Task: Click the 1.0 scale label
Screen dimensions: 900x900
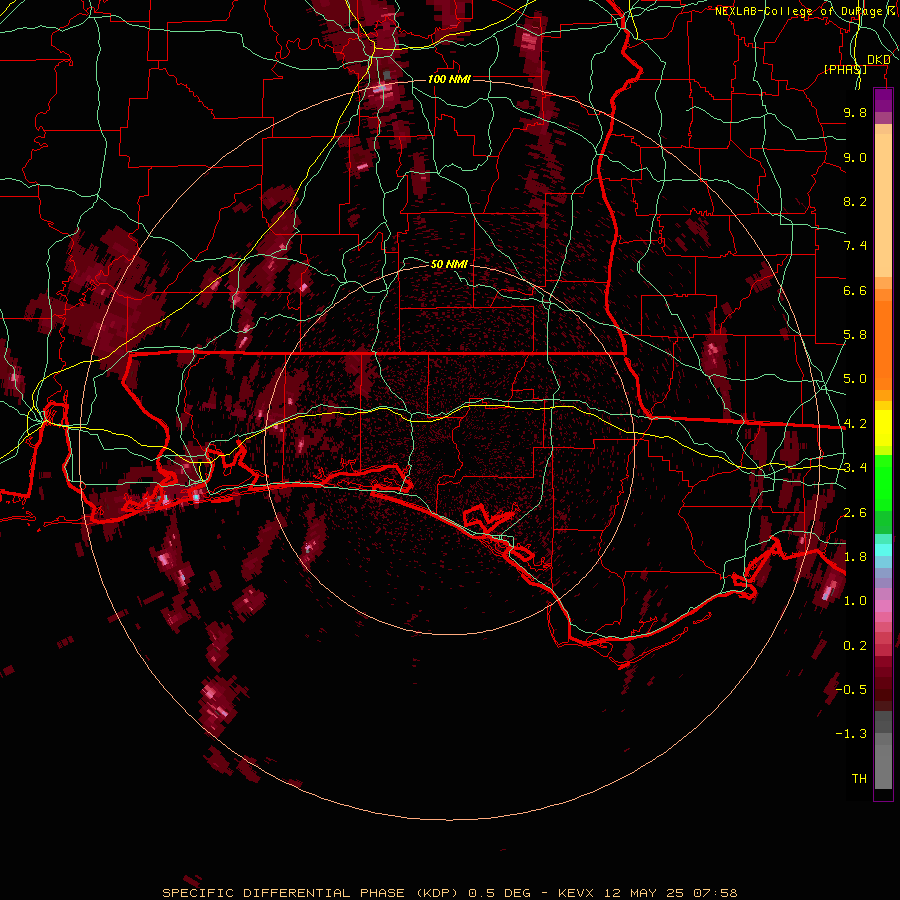Action: click(x=855, y=601)
